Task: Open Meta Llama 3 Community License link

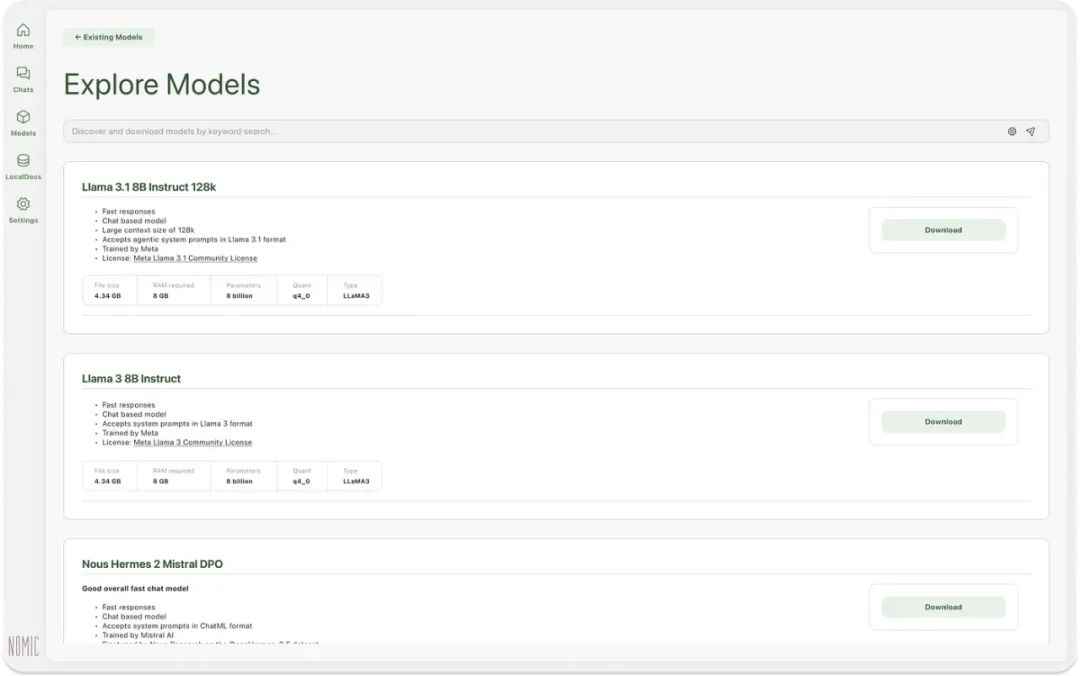Action: click(x=192, y=442)
